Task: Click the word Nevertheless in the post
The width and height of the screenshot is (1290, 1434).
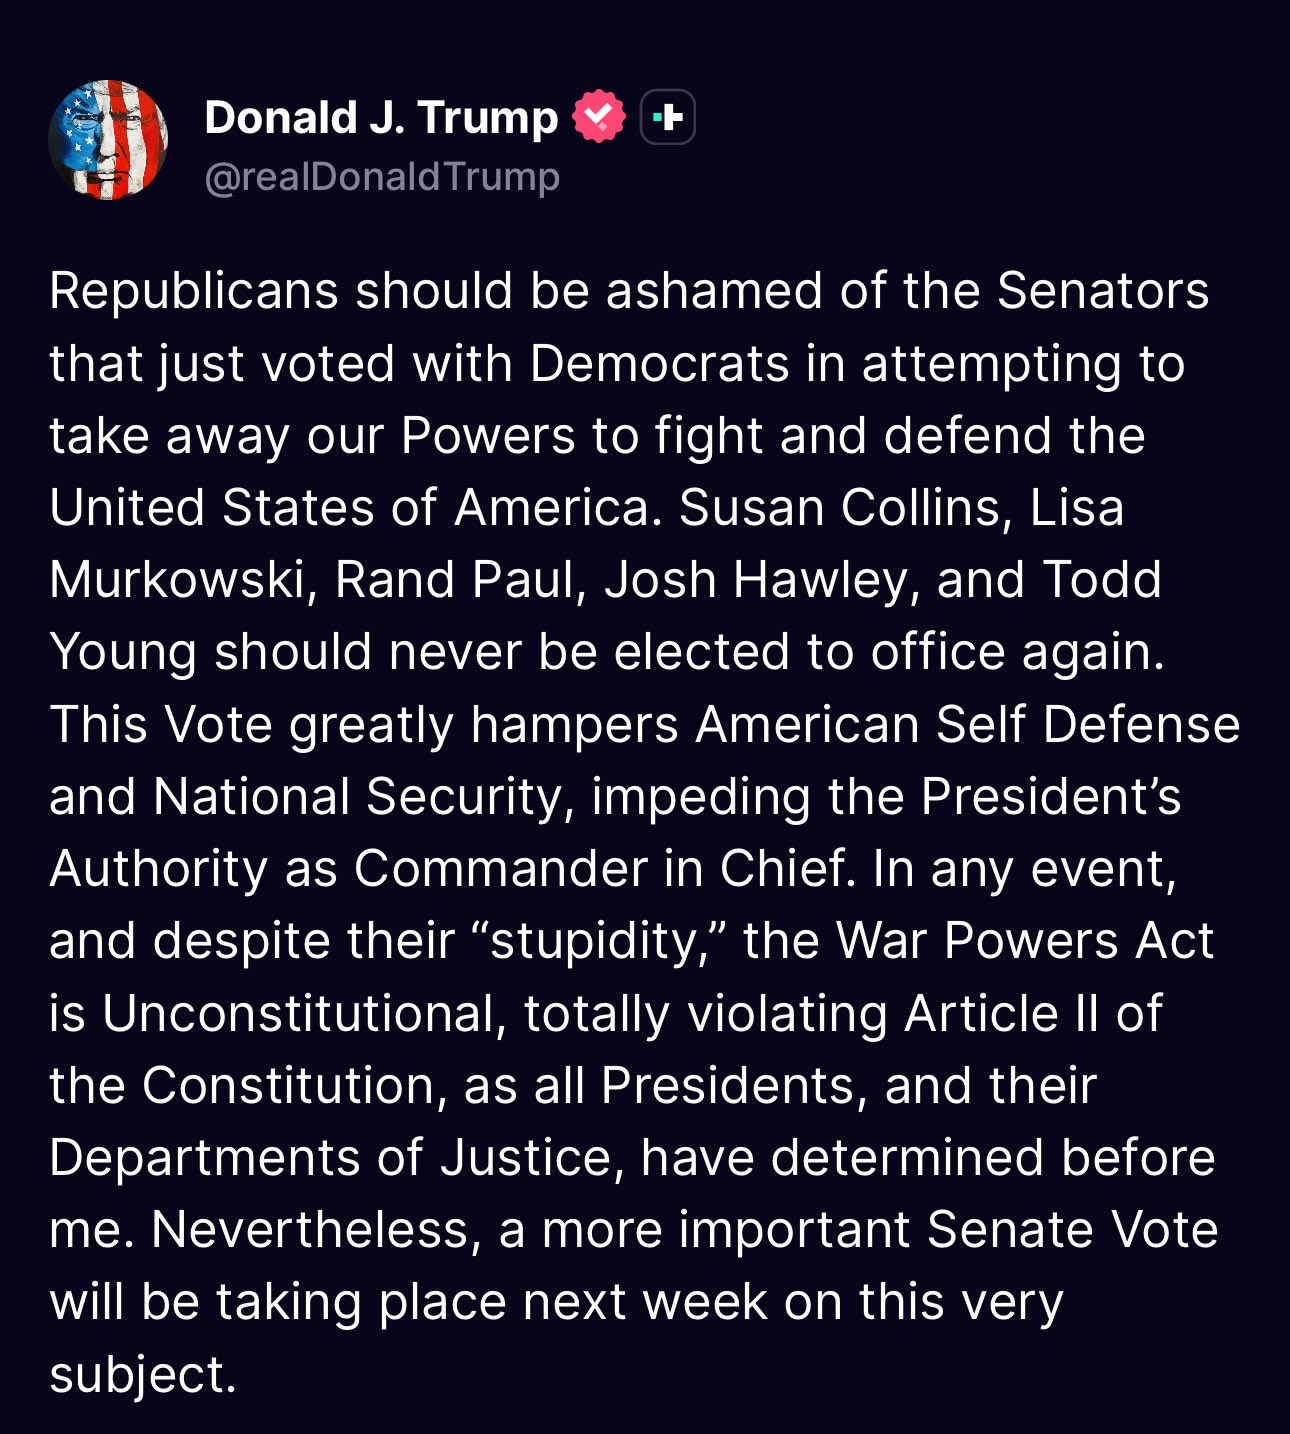Action: [x=309, y=1230]
